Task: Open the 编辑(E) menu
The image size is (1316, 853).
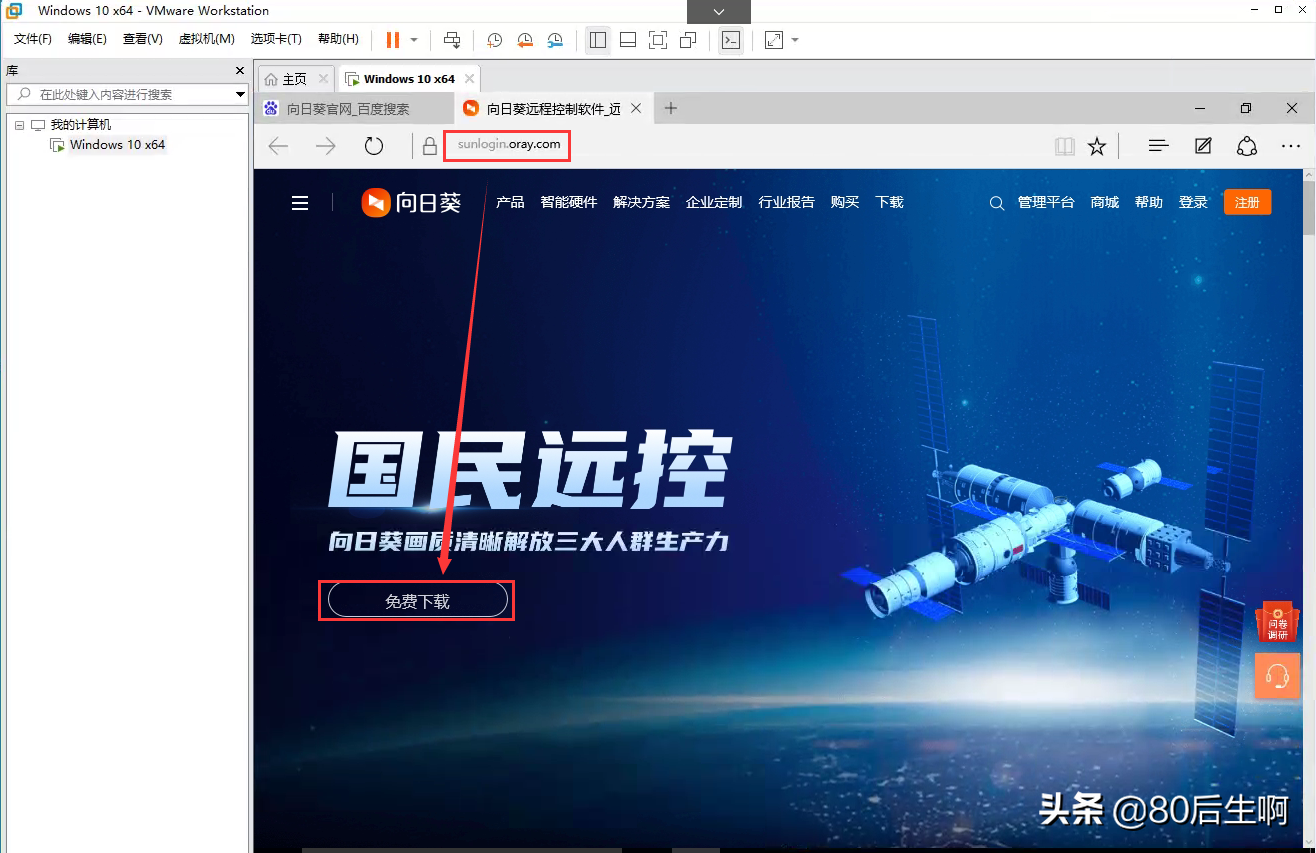Action: (x=87, y=39)
